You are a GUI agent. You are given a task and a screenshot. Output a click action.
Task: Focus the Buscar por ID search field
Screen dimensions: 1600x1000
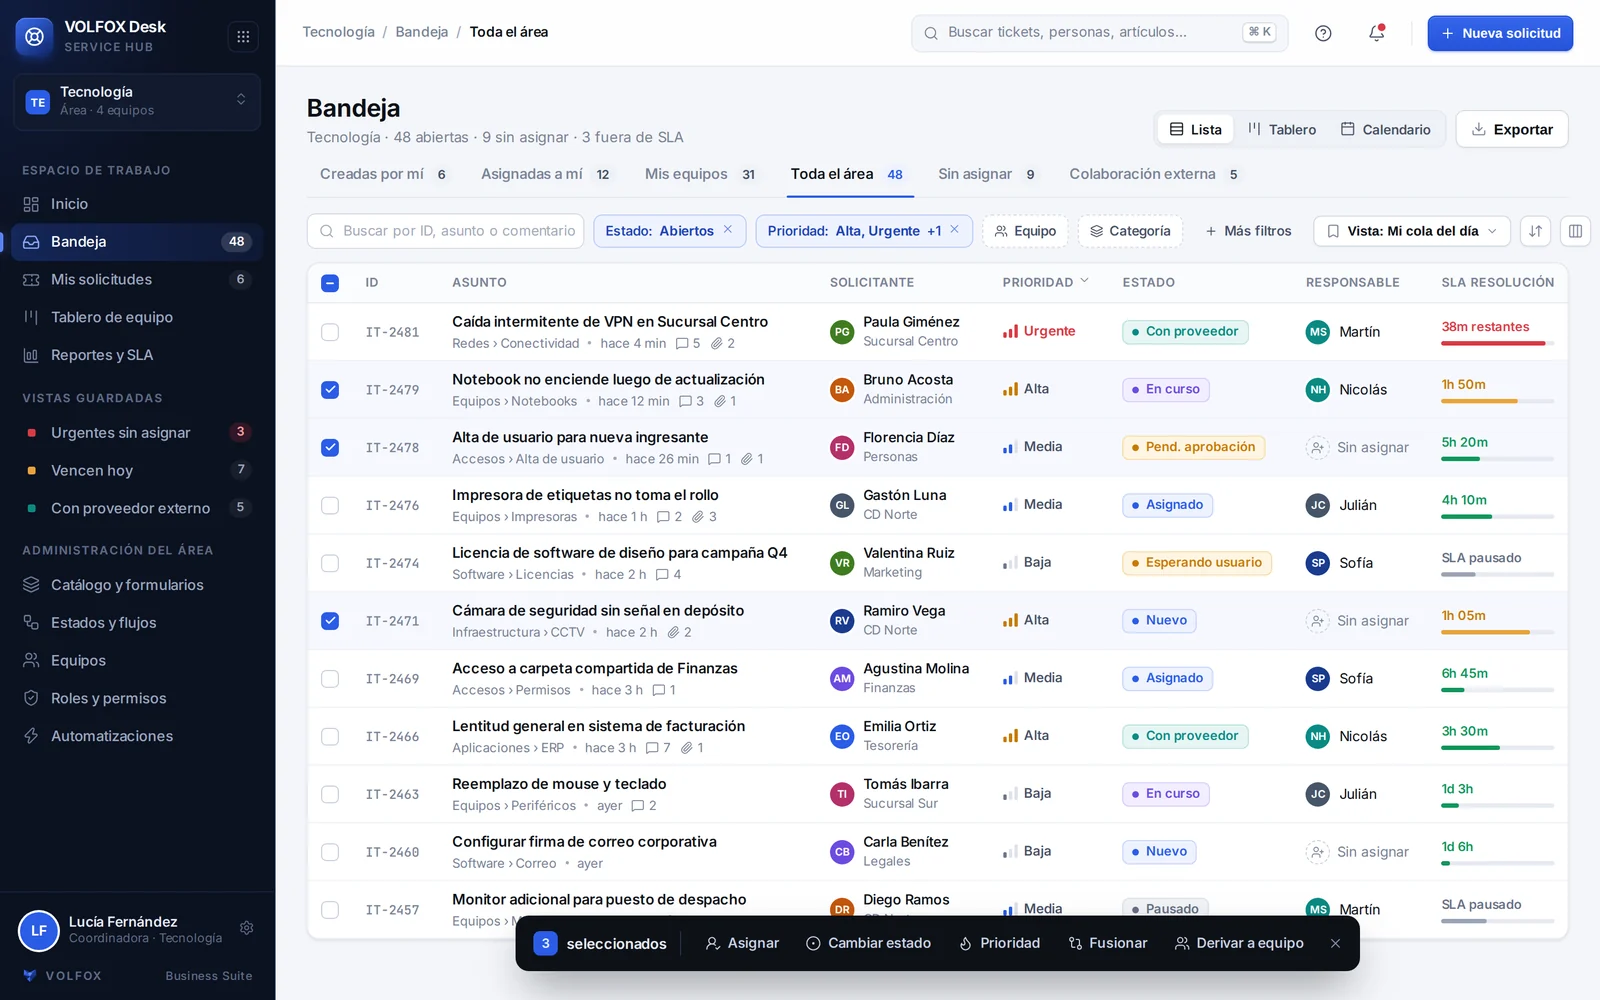click(x=446, y=231)
